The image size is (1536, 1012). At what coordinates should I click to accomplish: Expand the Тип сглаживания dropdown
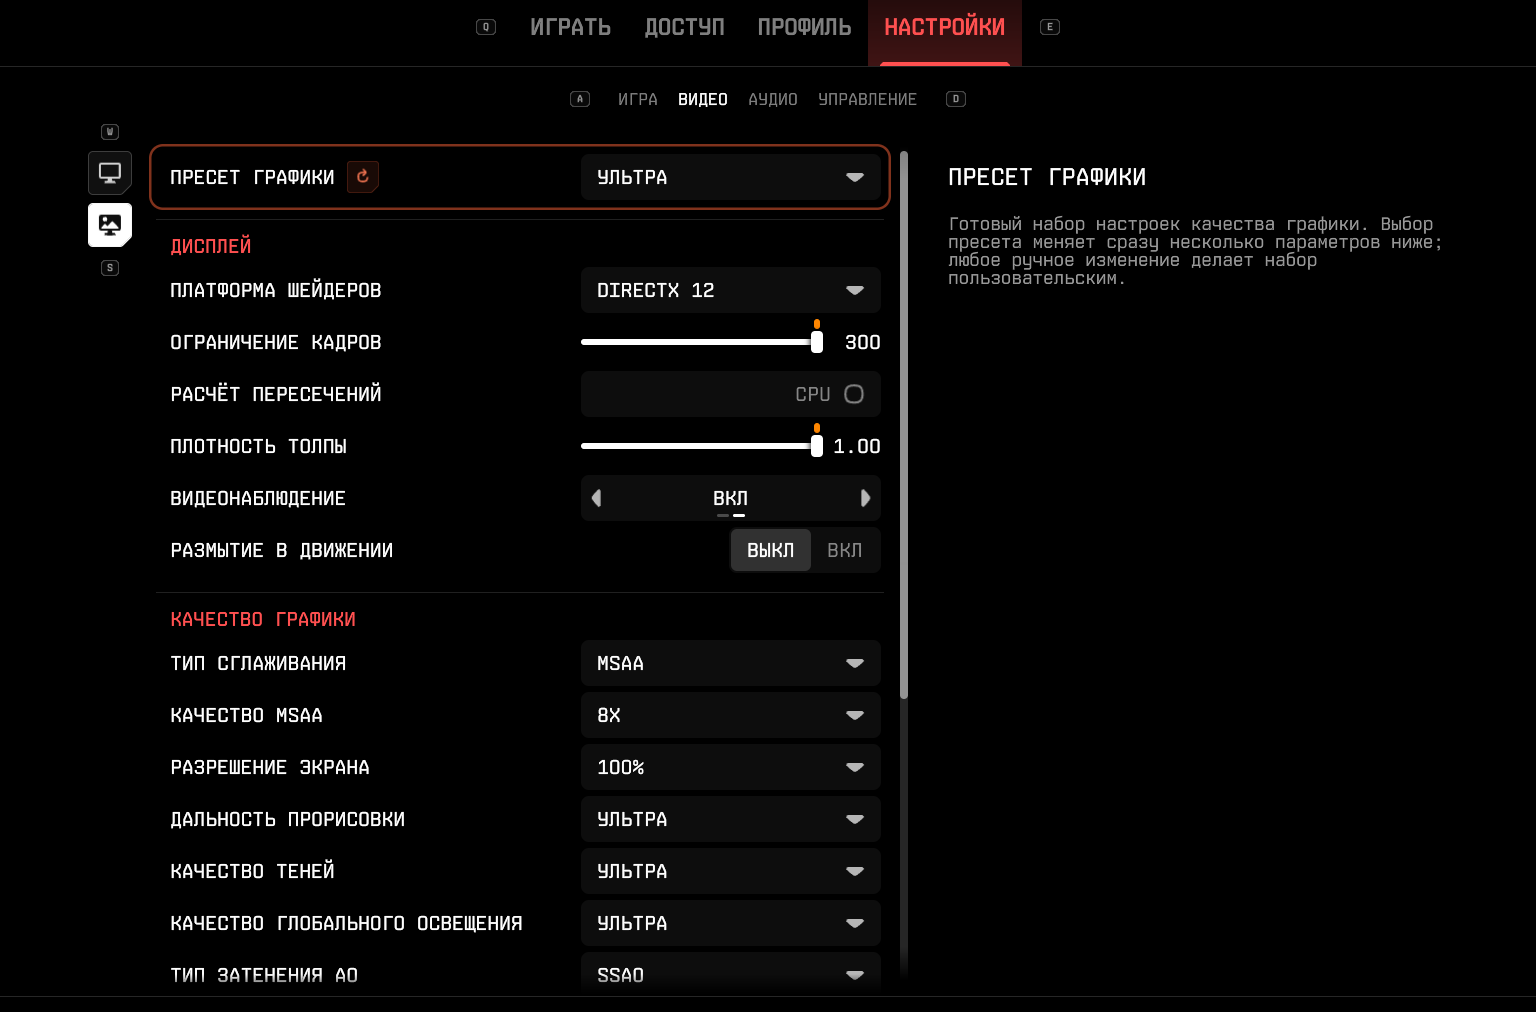tap(731, 663)
